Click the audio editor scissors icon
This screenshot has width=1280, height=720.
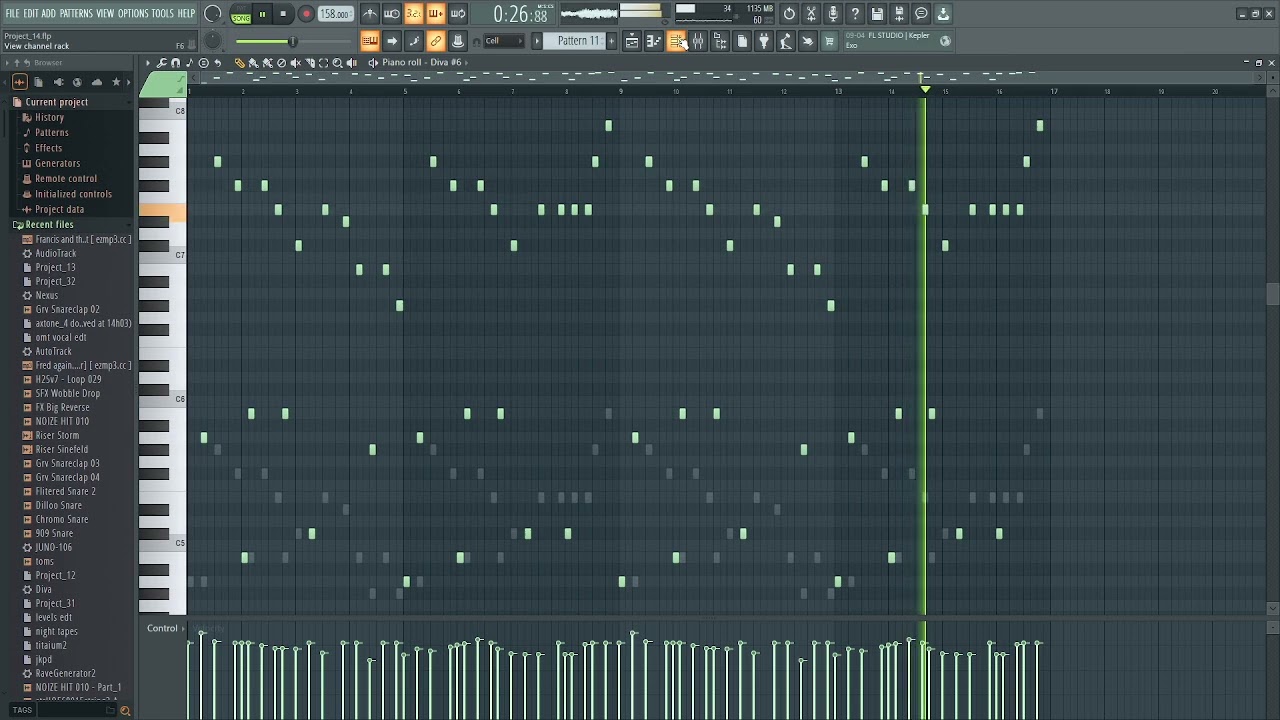pos(811,14)
